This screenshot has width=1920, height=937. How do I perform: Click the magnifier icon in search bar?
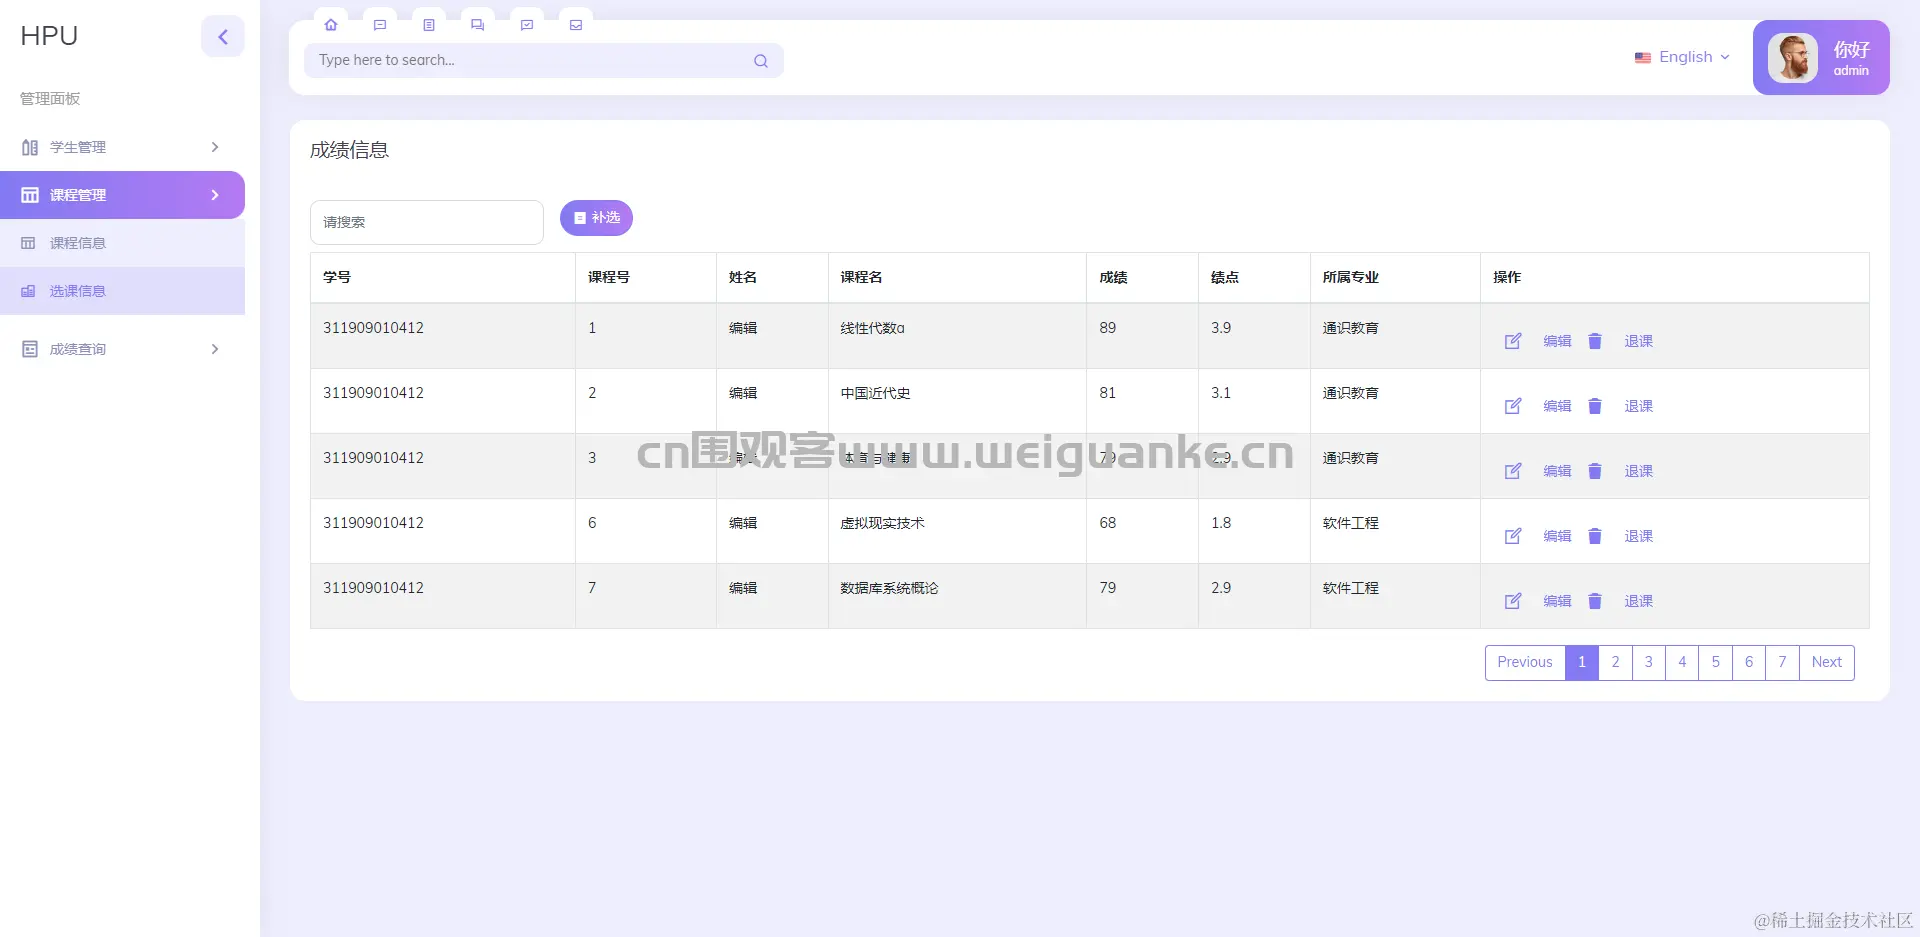click(761, 61)
